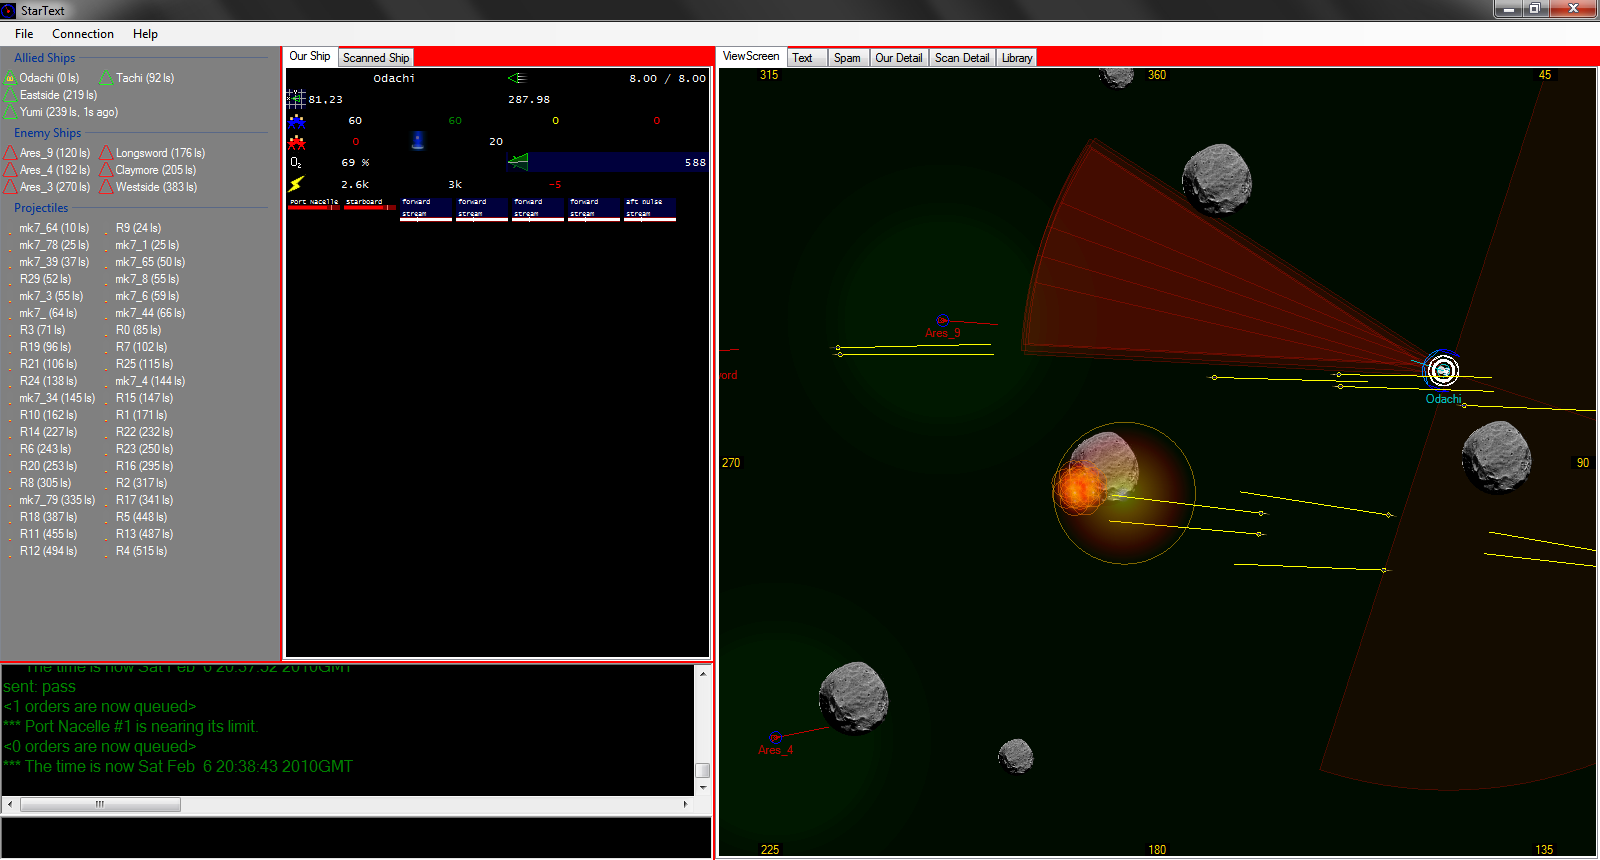
Task: Open the Library tab
Action: [x=1016, y=58]
